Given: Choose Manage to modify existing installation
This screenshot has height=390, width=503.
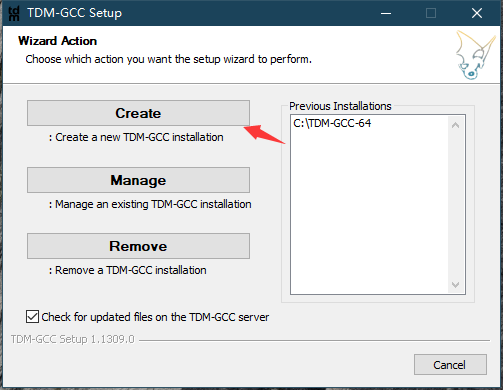Looking at the screenshot, I should (x=138, y=180).
